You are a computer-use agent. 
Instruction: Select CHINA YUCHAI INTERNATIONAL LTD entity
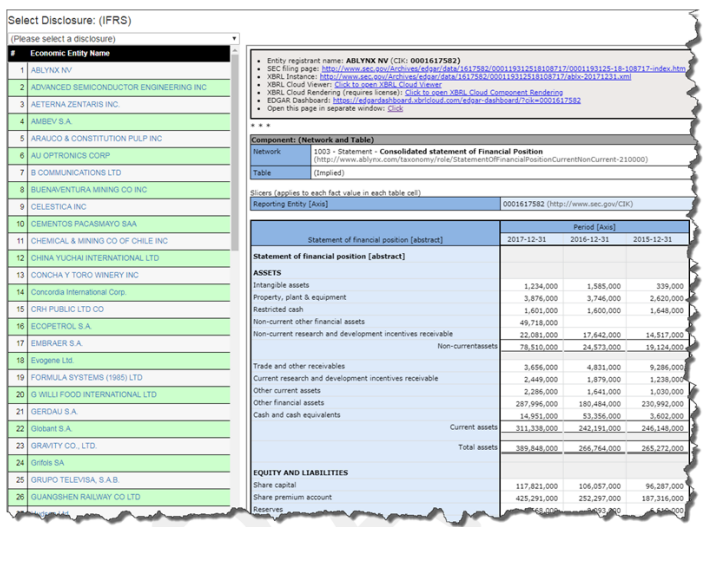click(x=95, y=258)
